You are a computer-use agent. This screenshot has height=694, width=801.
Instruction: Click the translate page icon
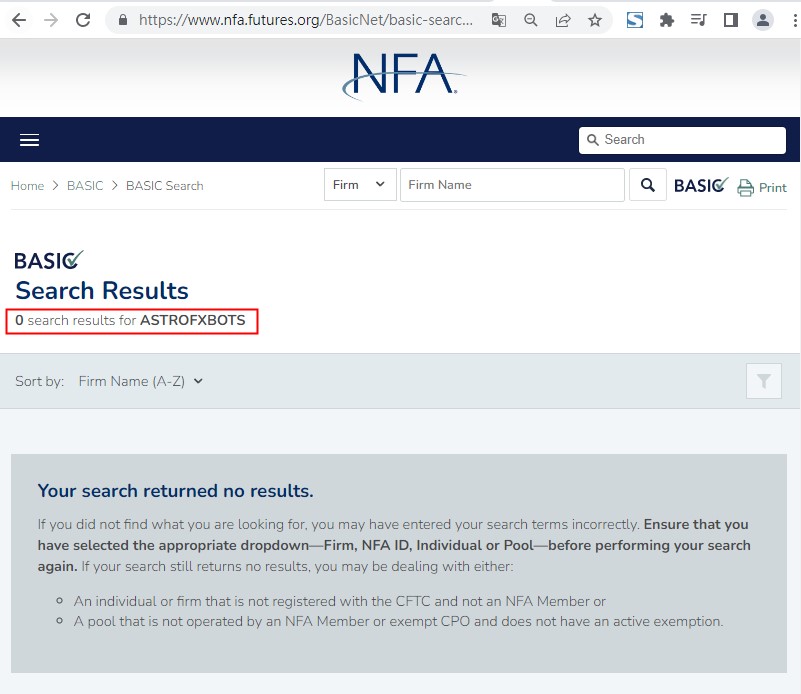tap(499, 20)
